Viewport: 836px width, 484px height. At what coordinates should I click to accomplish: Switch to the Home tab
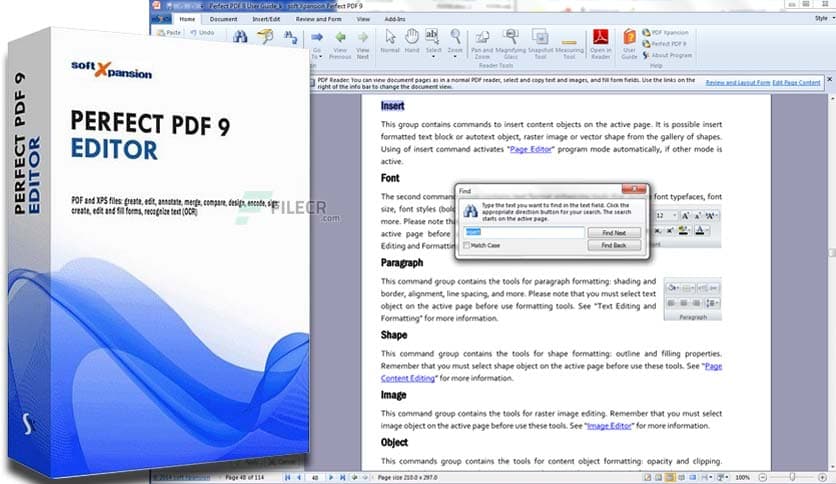click(187, 19)
